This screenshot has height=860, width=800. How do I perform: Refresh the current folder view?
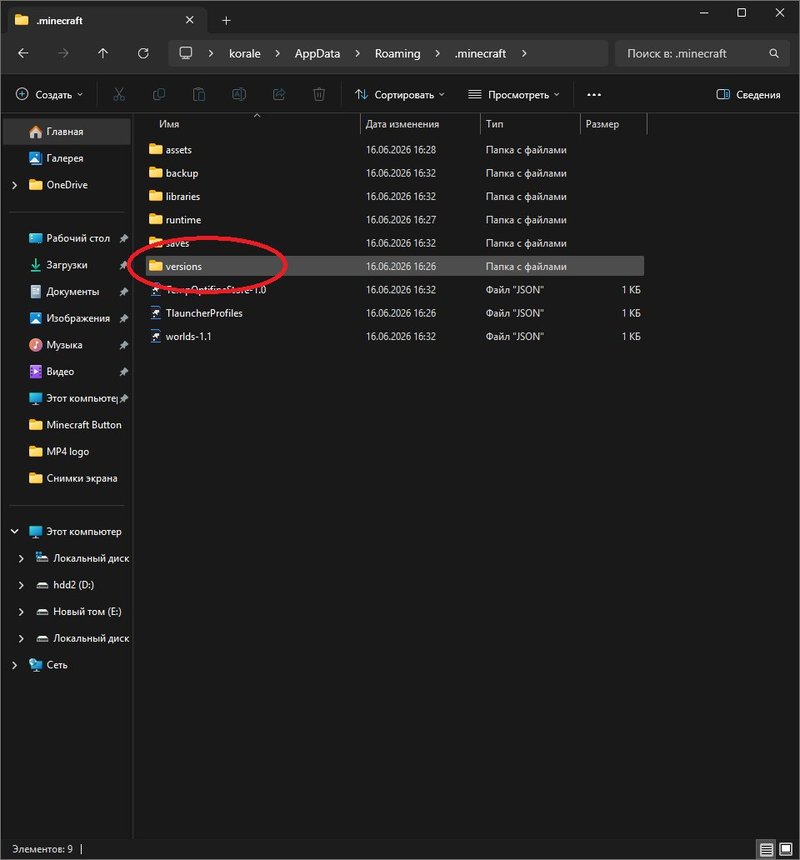pyautogui.click(x=143, y=53)
